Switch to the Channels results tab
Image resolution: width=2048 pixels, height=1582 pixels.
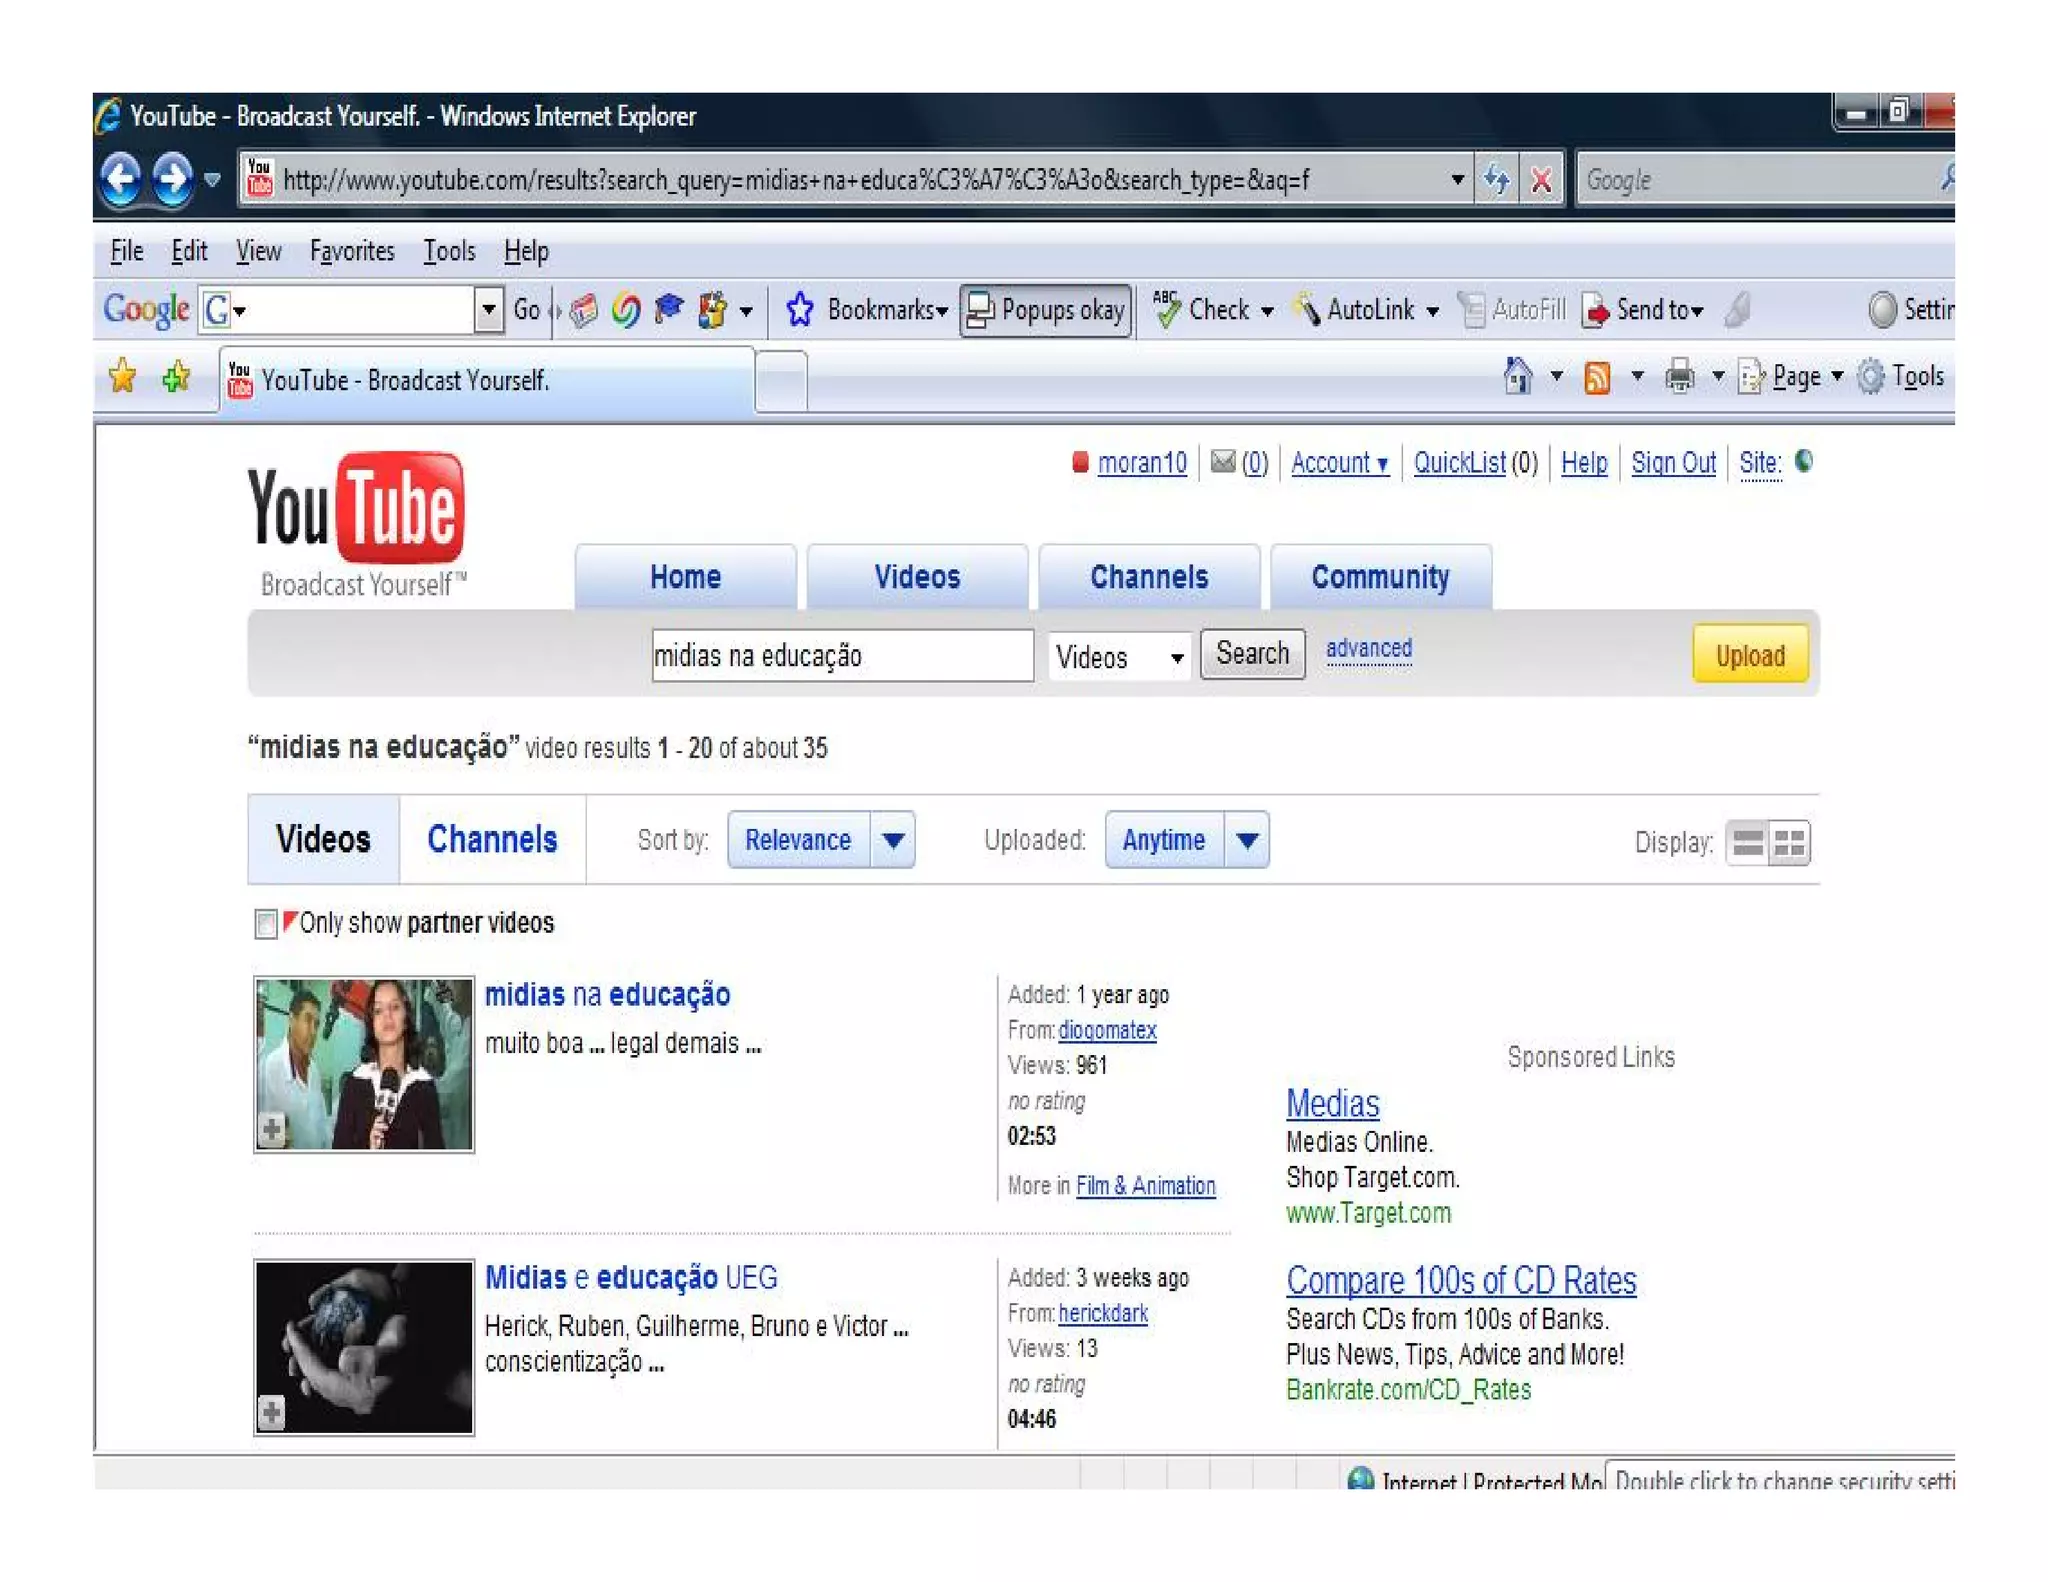pyautogui.click(x=492, y=839)
